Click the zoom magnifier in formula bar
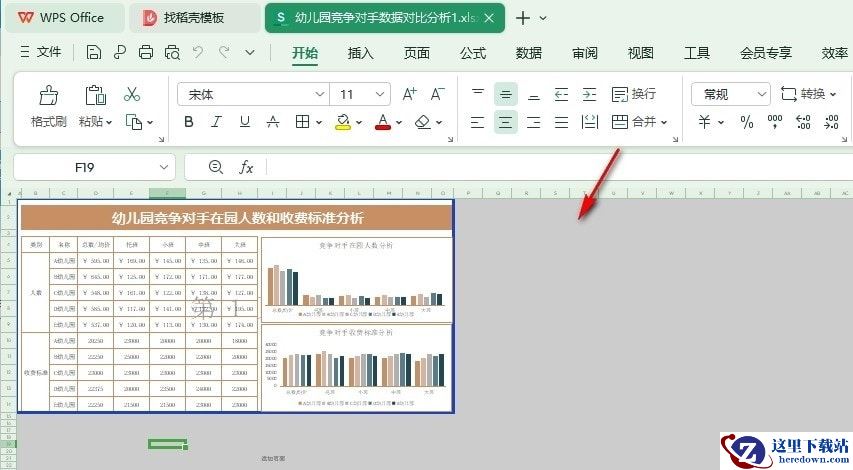Screen dimensions: 853x470 (x=216, y=167)
